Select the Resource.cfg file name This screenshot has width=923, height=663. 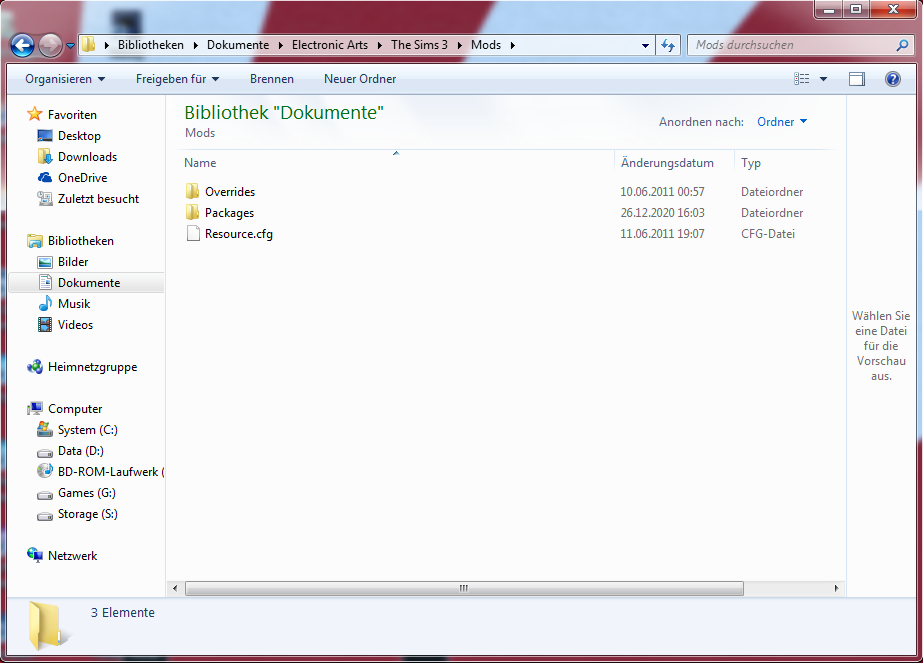[238, 234]
